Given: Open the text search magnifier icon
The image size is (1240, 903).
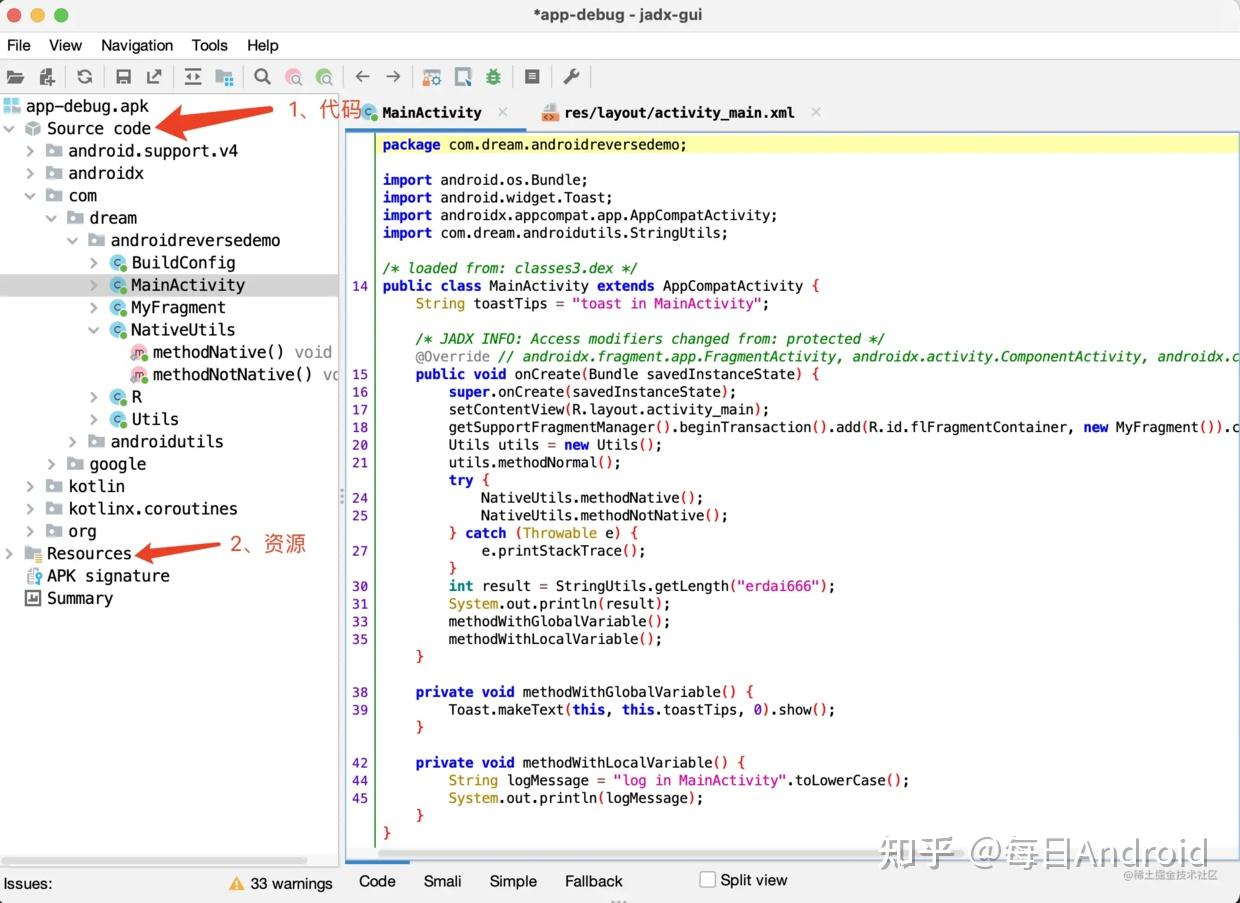Looking at the screenshot, I should coord(261,76).
